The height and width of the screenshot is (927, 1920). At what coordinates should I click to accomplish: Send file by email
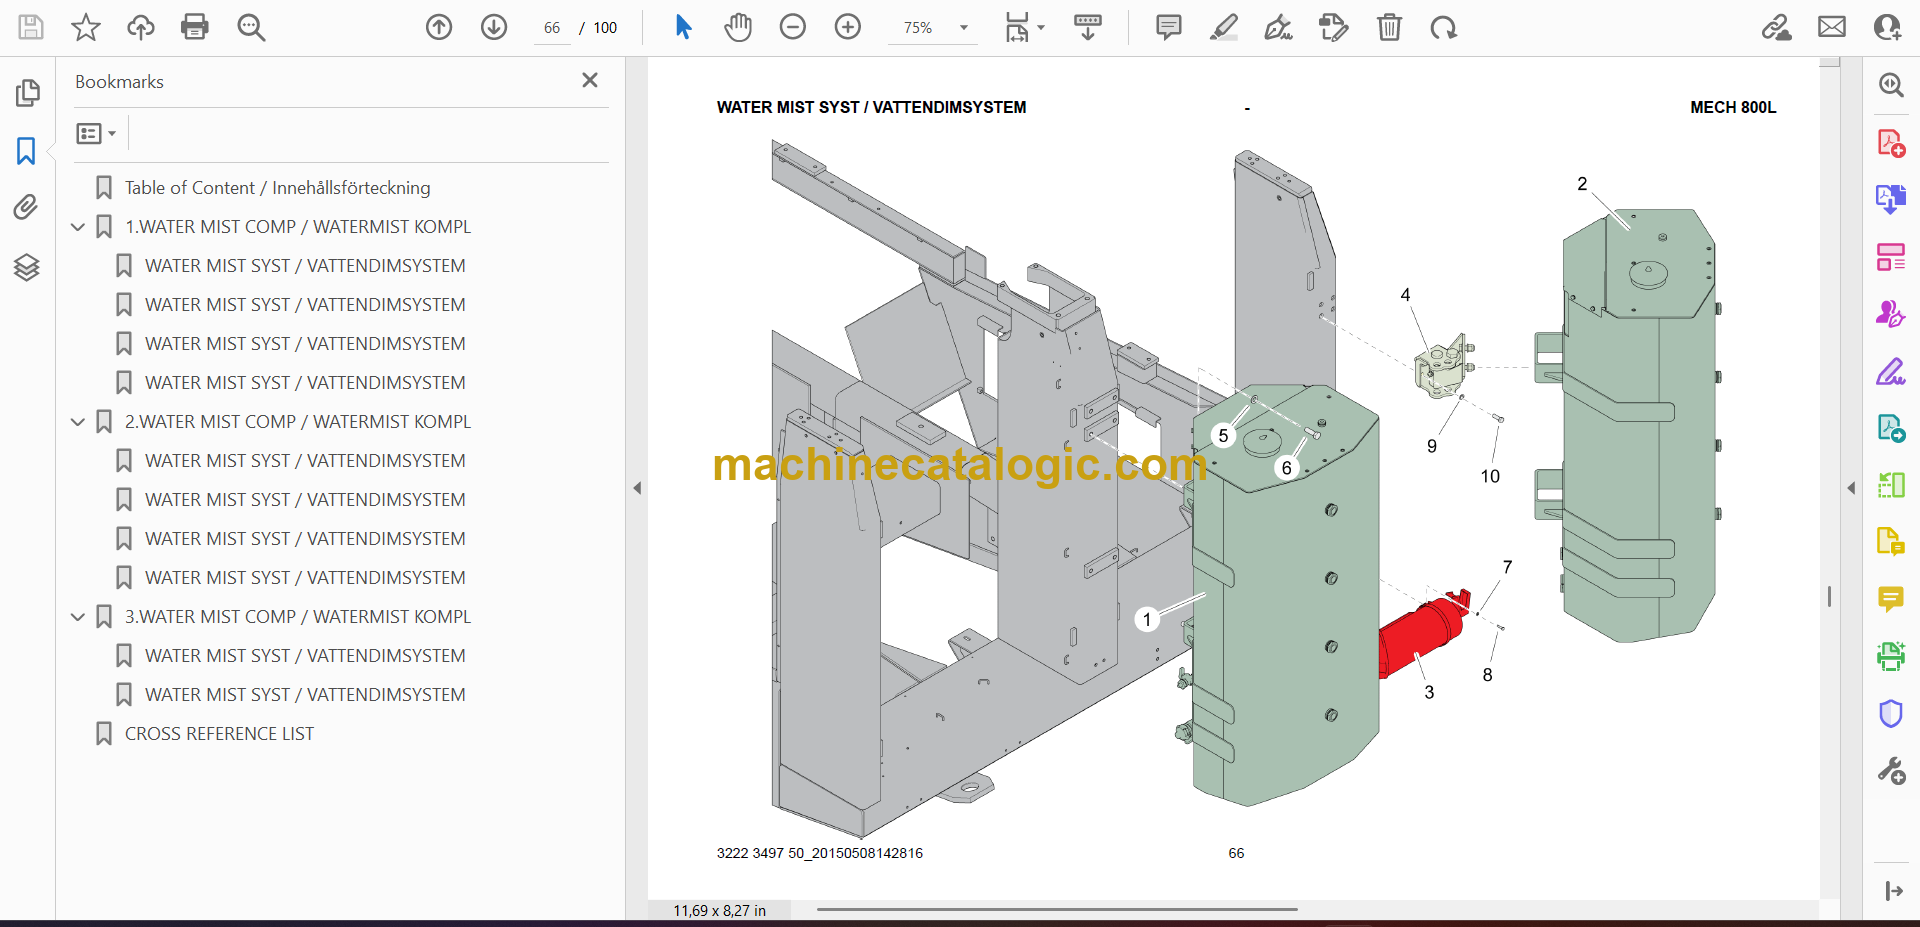[x=1832, y=27]
